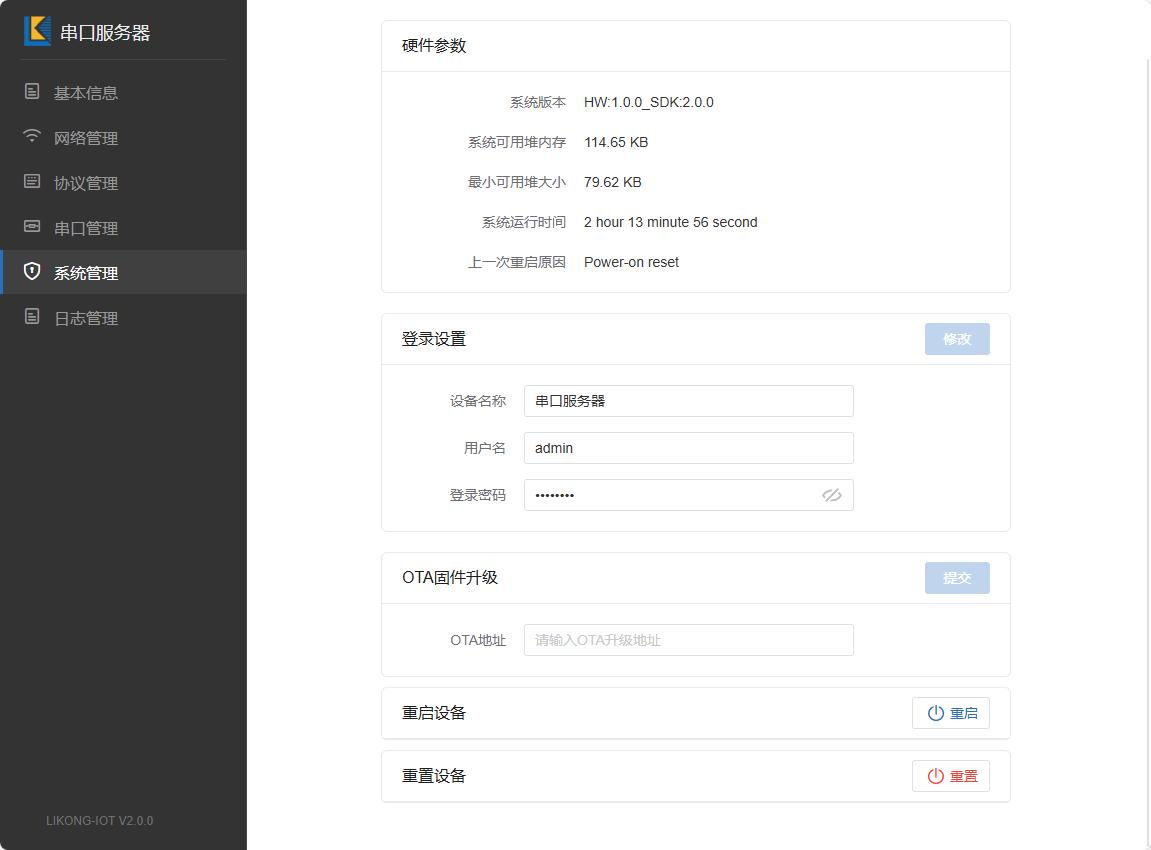
Task: Click the 系统运行时间 label
Action: pyautogui.click(x=524, y=222)
